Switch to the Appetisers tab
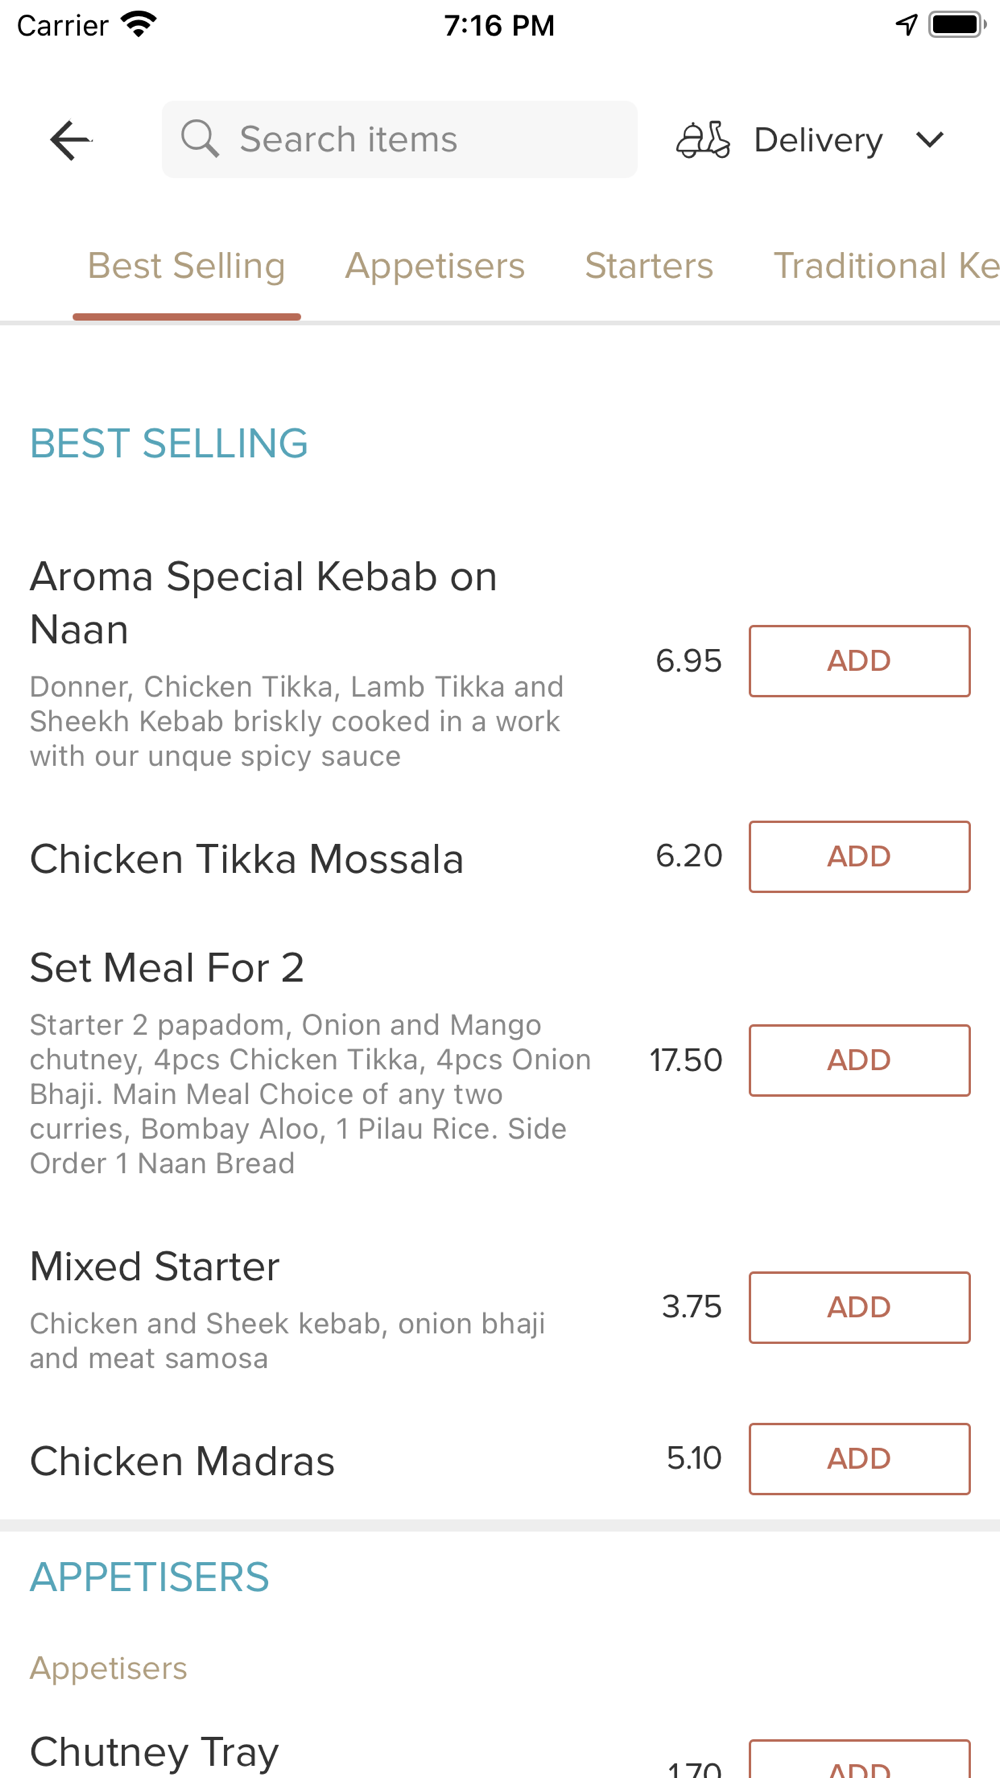1000x1778 pixels. 435,266
